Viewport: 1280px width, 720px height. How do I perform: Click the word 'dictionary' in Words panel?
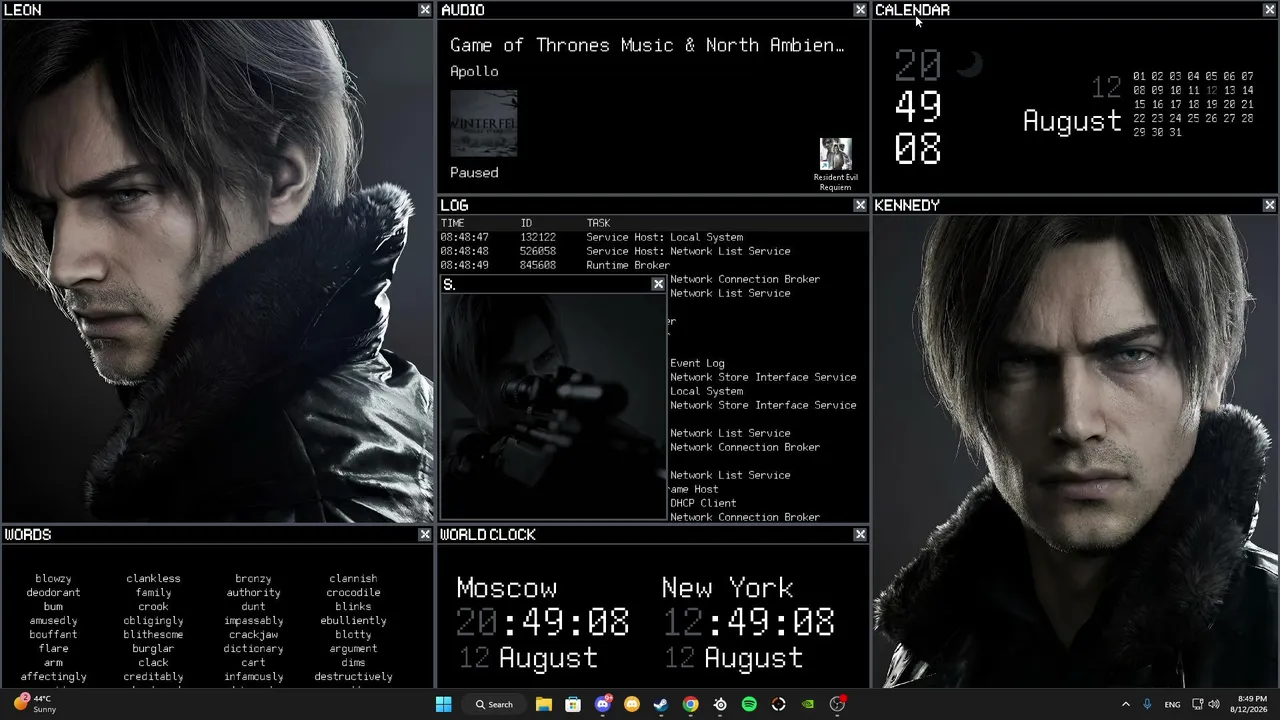253,648
